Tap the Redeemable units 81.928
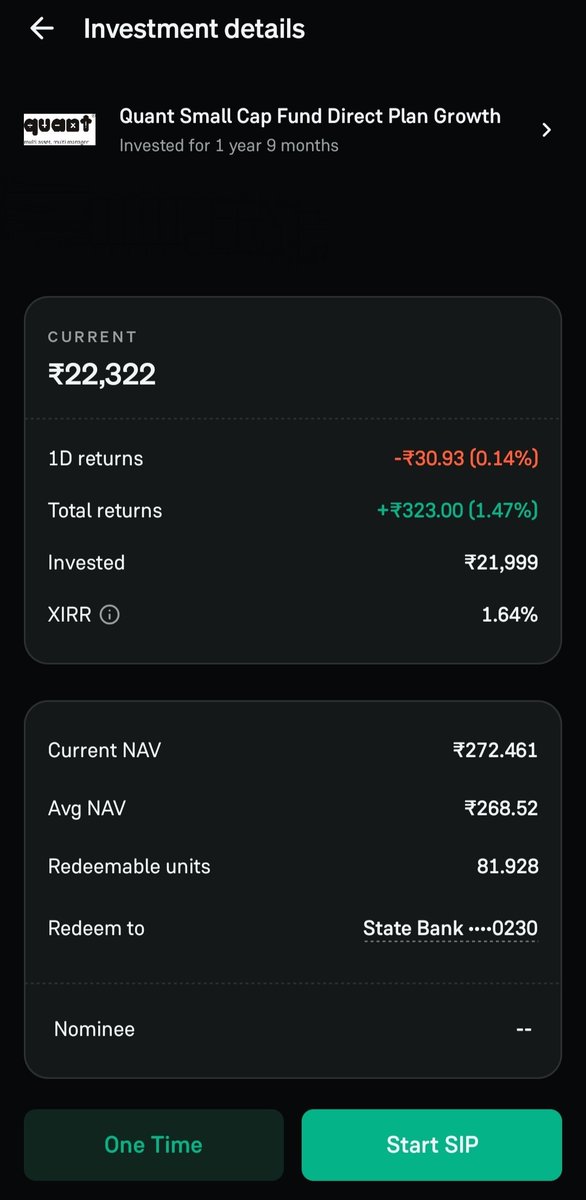The image size is (586, 1200). (507, 866)
